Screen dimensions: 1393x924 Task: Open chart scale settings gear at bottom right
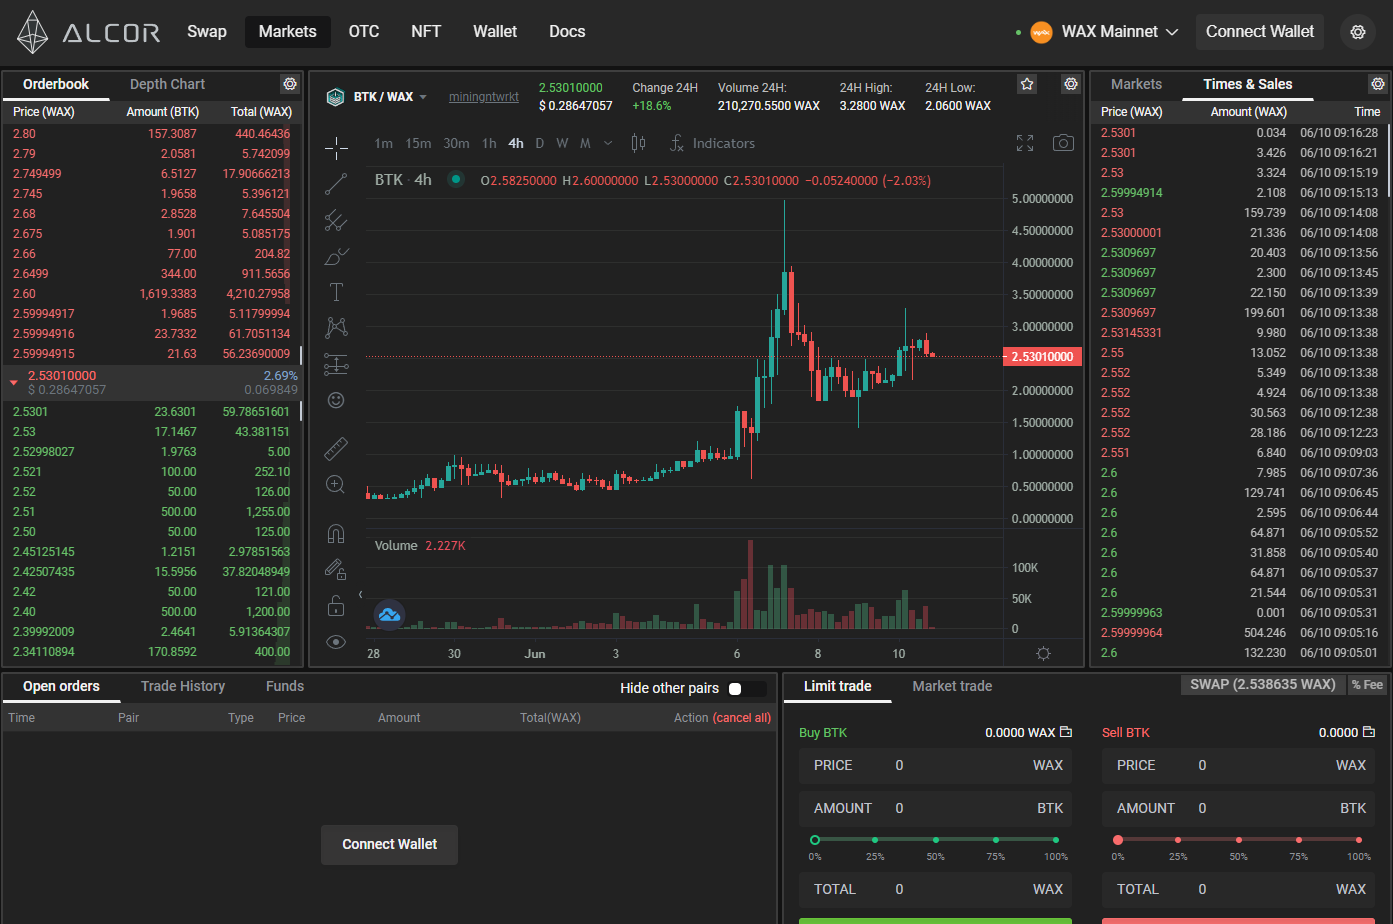click(1043, 653)
